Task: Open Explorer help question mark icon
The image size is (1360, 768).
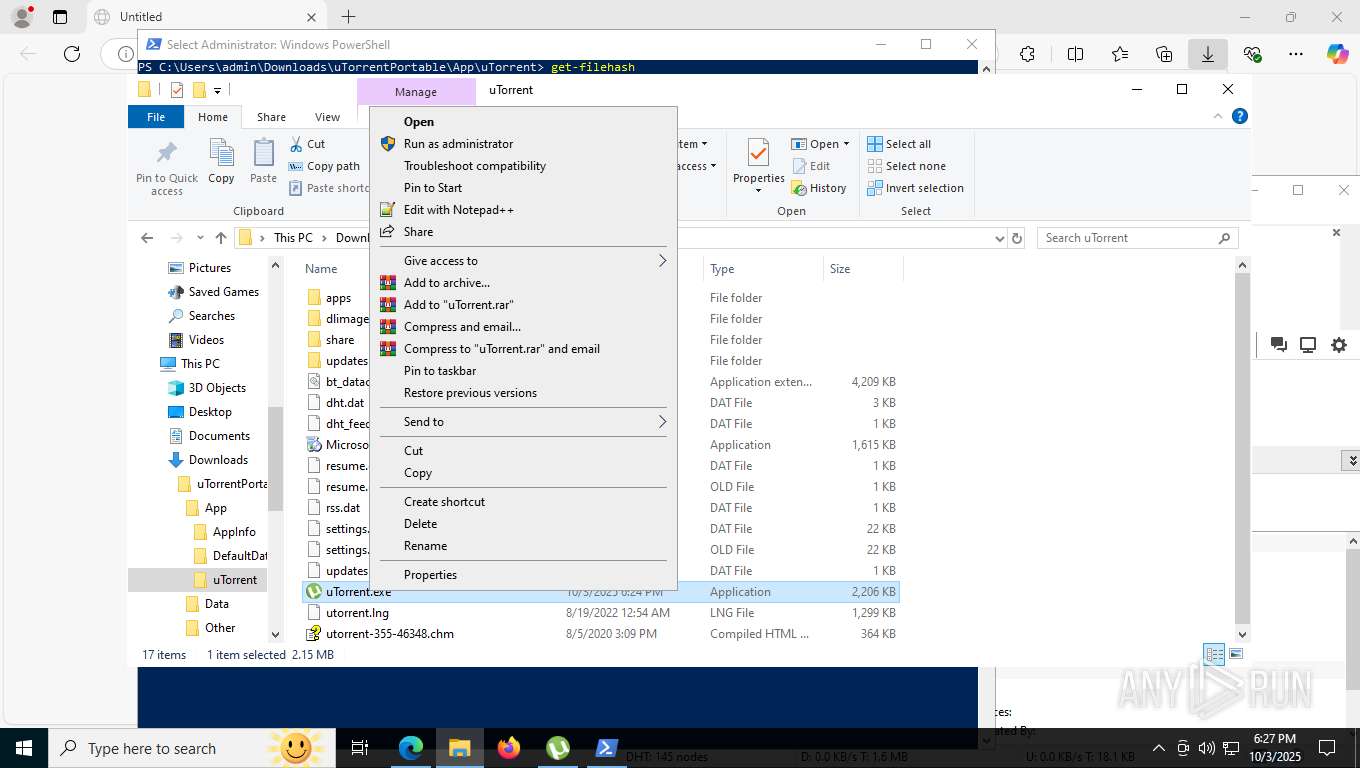Action: pos(1240,117)
